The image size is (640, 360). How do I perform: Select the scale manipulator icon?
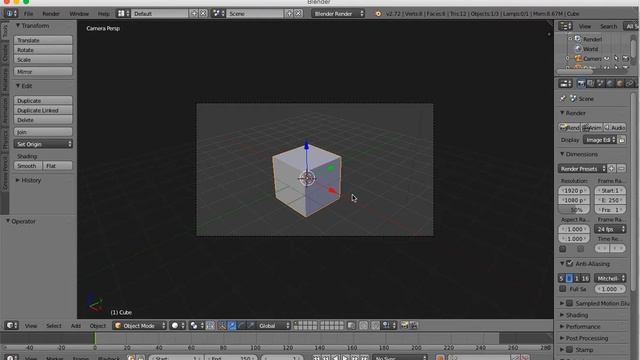(251, 325)
